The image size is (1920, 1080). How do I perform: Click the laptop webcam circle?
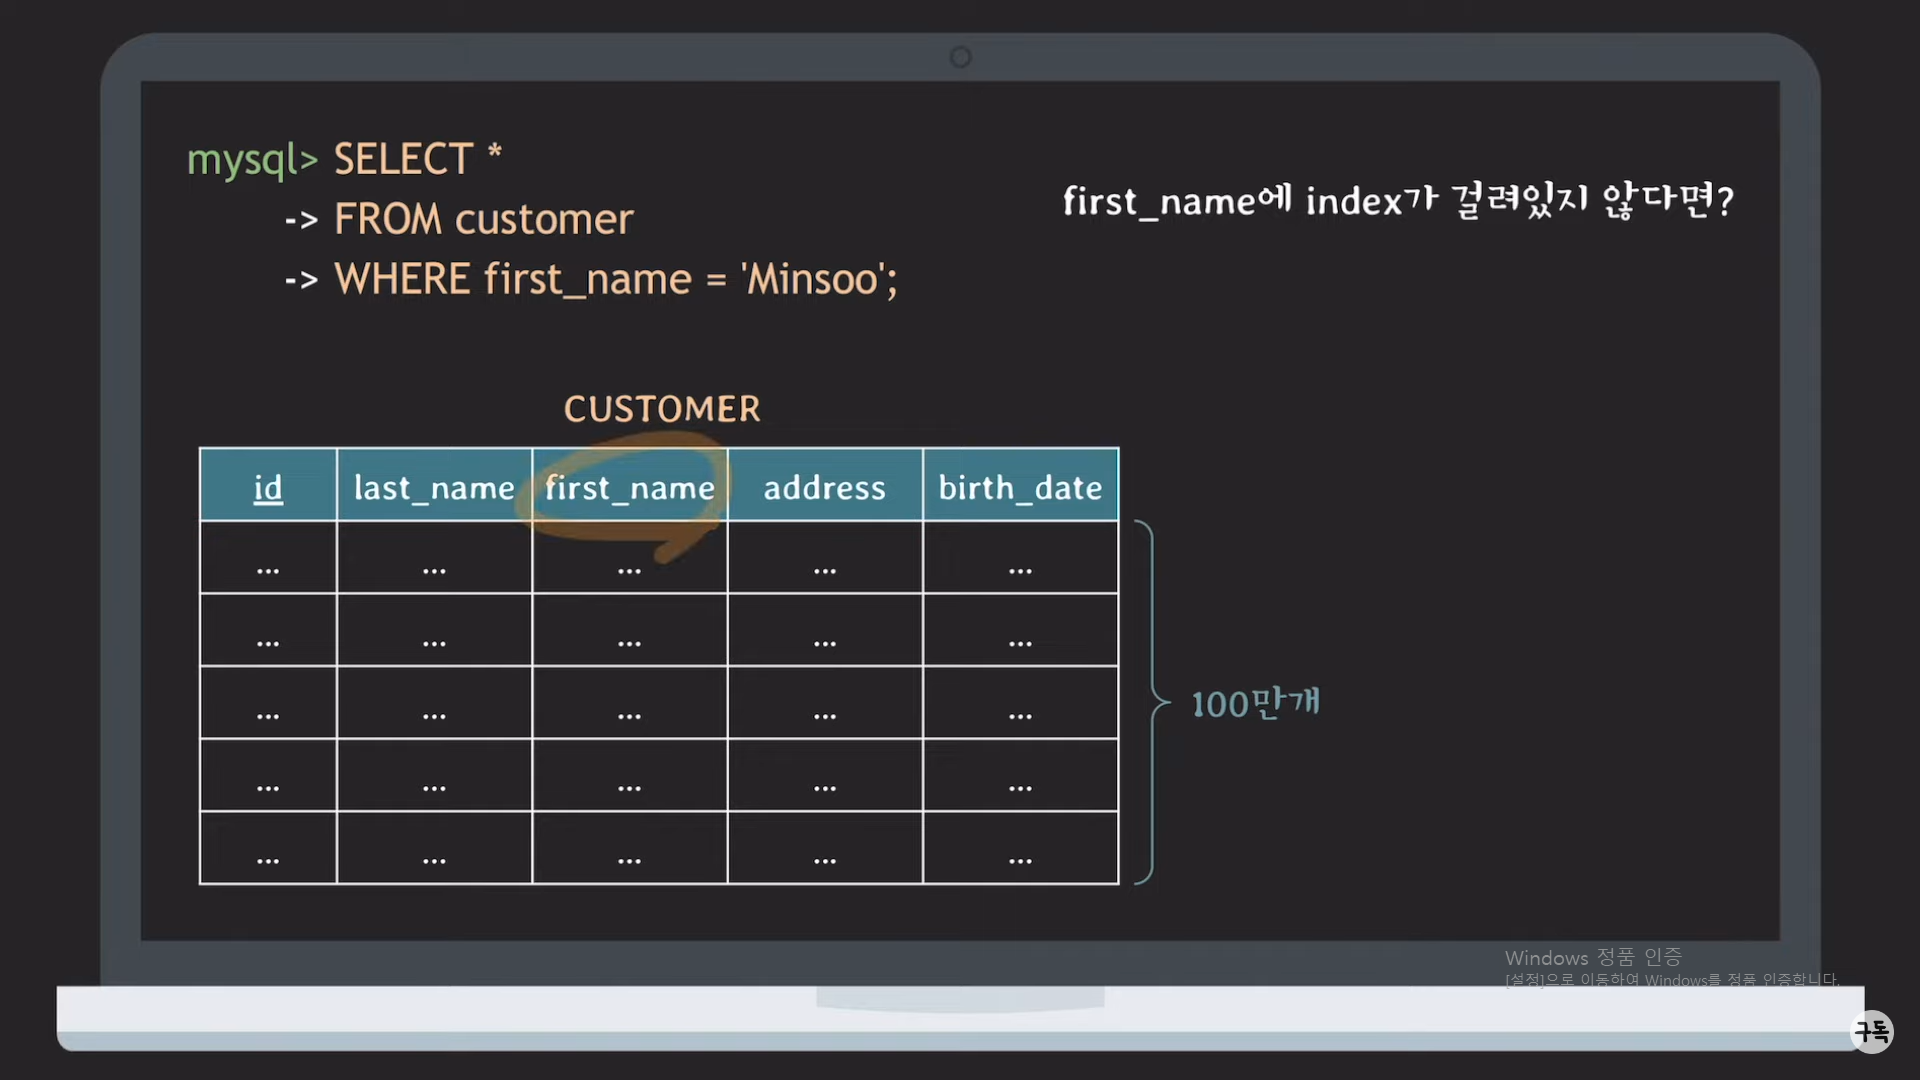click(x=960, y=57)
